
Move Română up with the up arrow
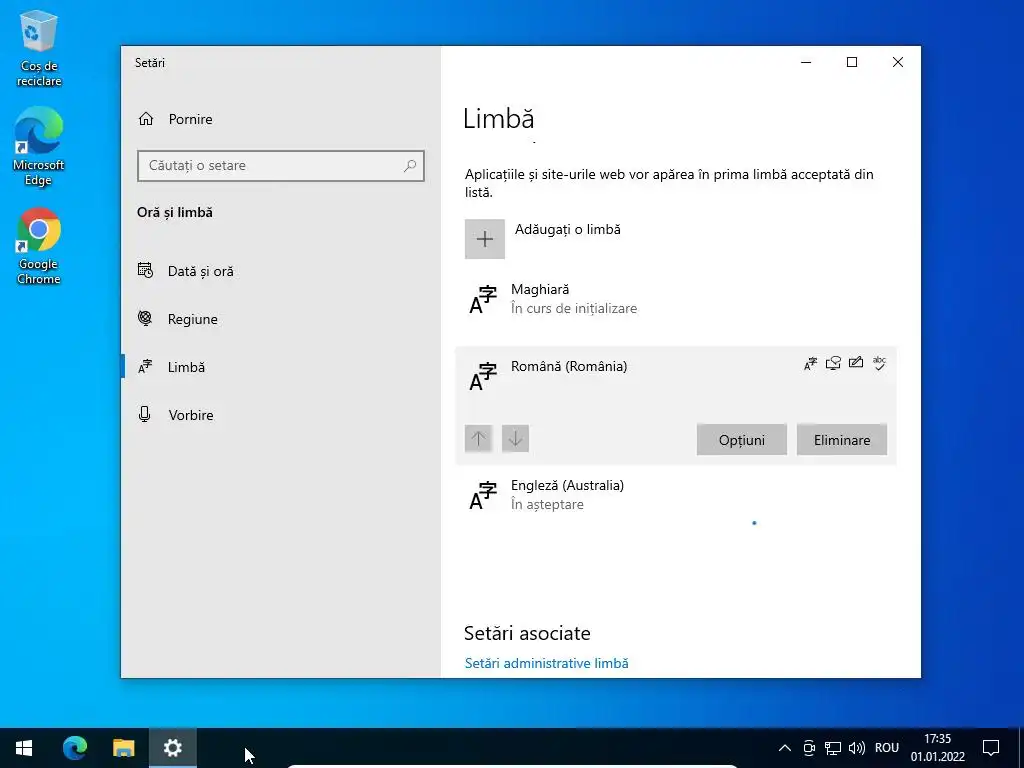(478, 438)
